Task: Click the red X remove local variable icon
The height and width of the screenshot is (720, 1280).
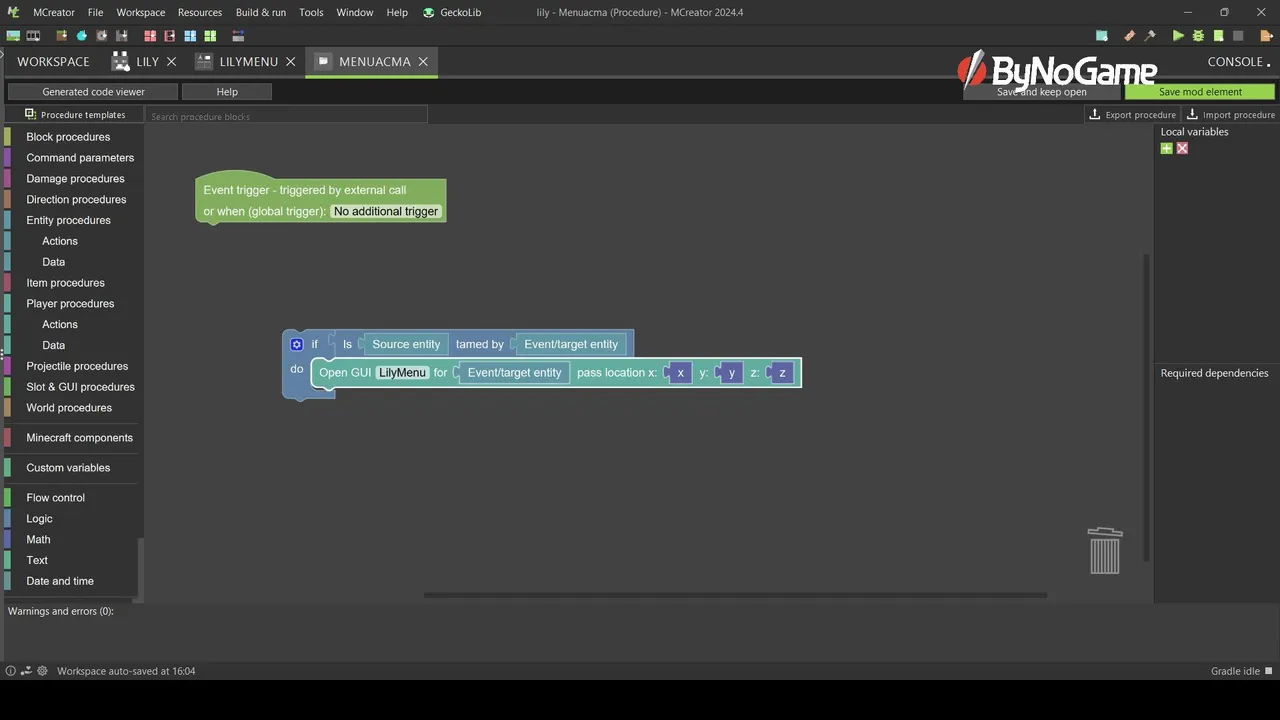Action: [x=1182, y=148]
